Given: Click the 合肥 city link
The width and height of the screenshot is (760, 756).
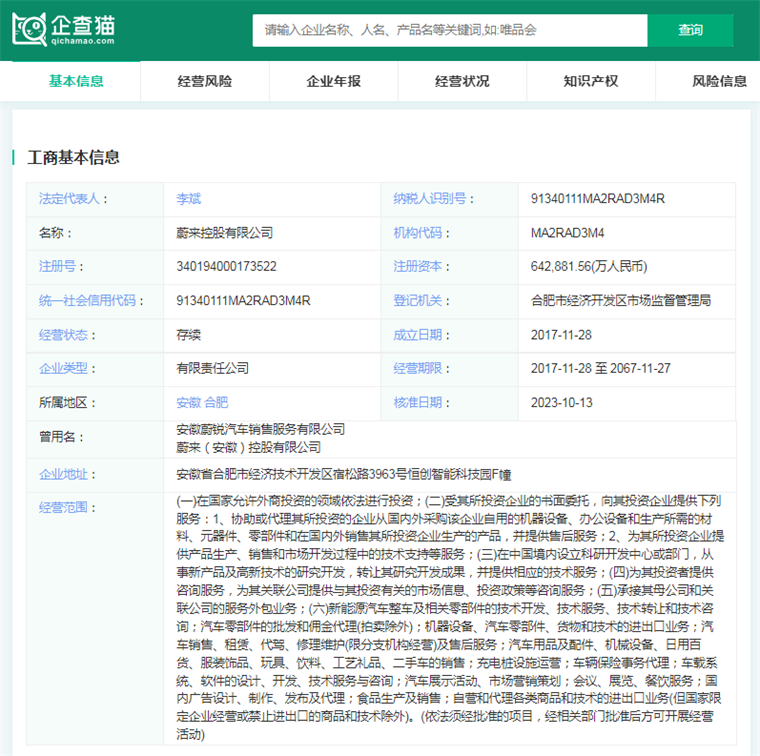Looking at the screenshot, I should (x=216, y=403).
